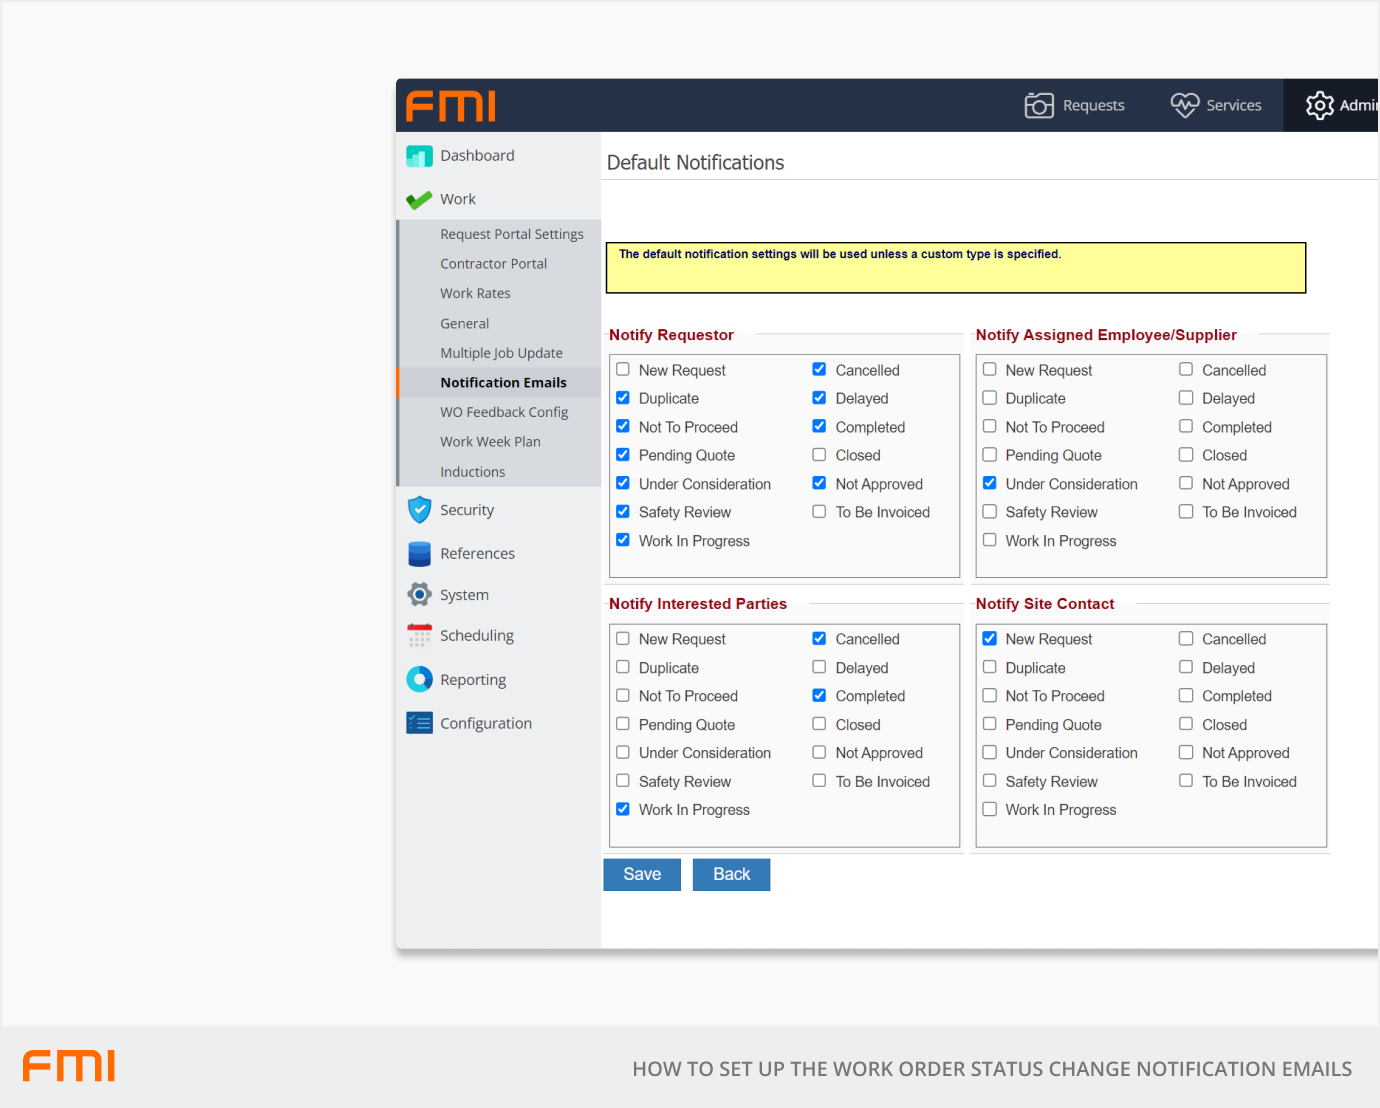Screen dimensions: 1380x1108
Task: Uncheck Under Consideration for Assigned Employee/Supplier
Action: (990, 484)
